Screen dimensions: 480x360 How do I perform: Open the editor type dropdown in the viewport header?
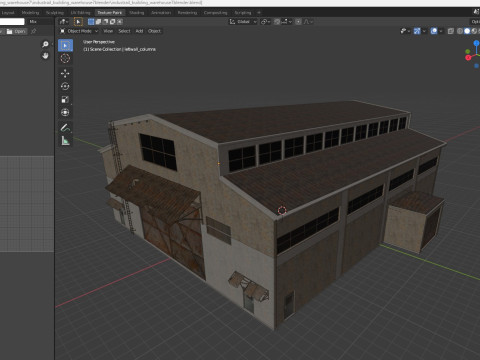pyautogui.click(x=64, y=22)
